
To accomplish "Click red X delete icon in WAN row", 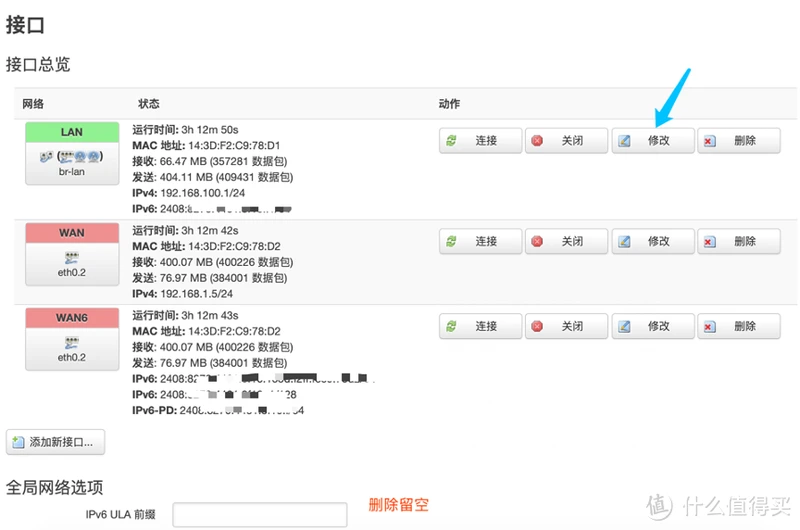I will coord(710,242).
